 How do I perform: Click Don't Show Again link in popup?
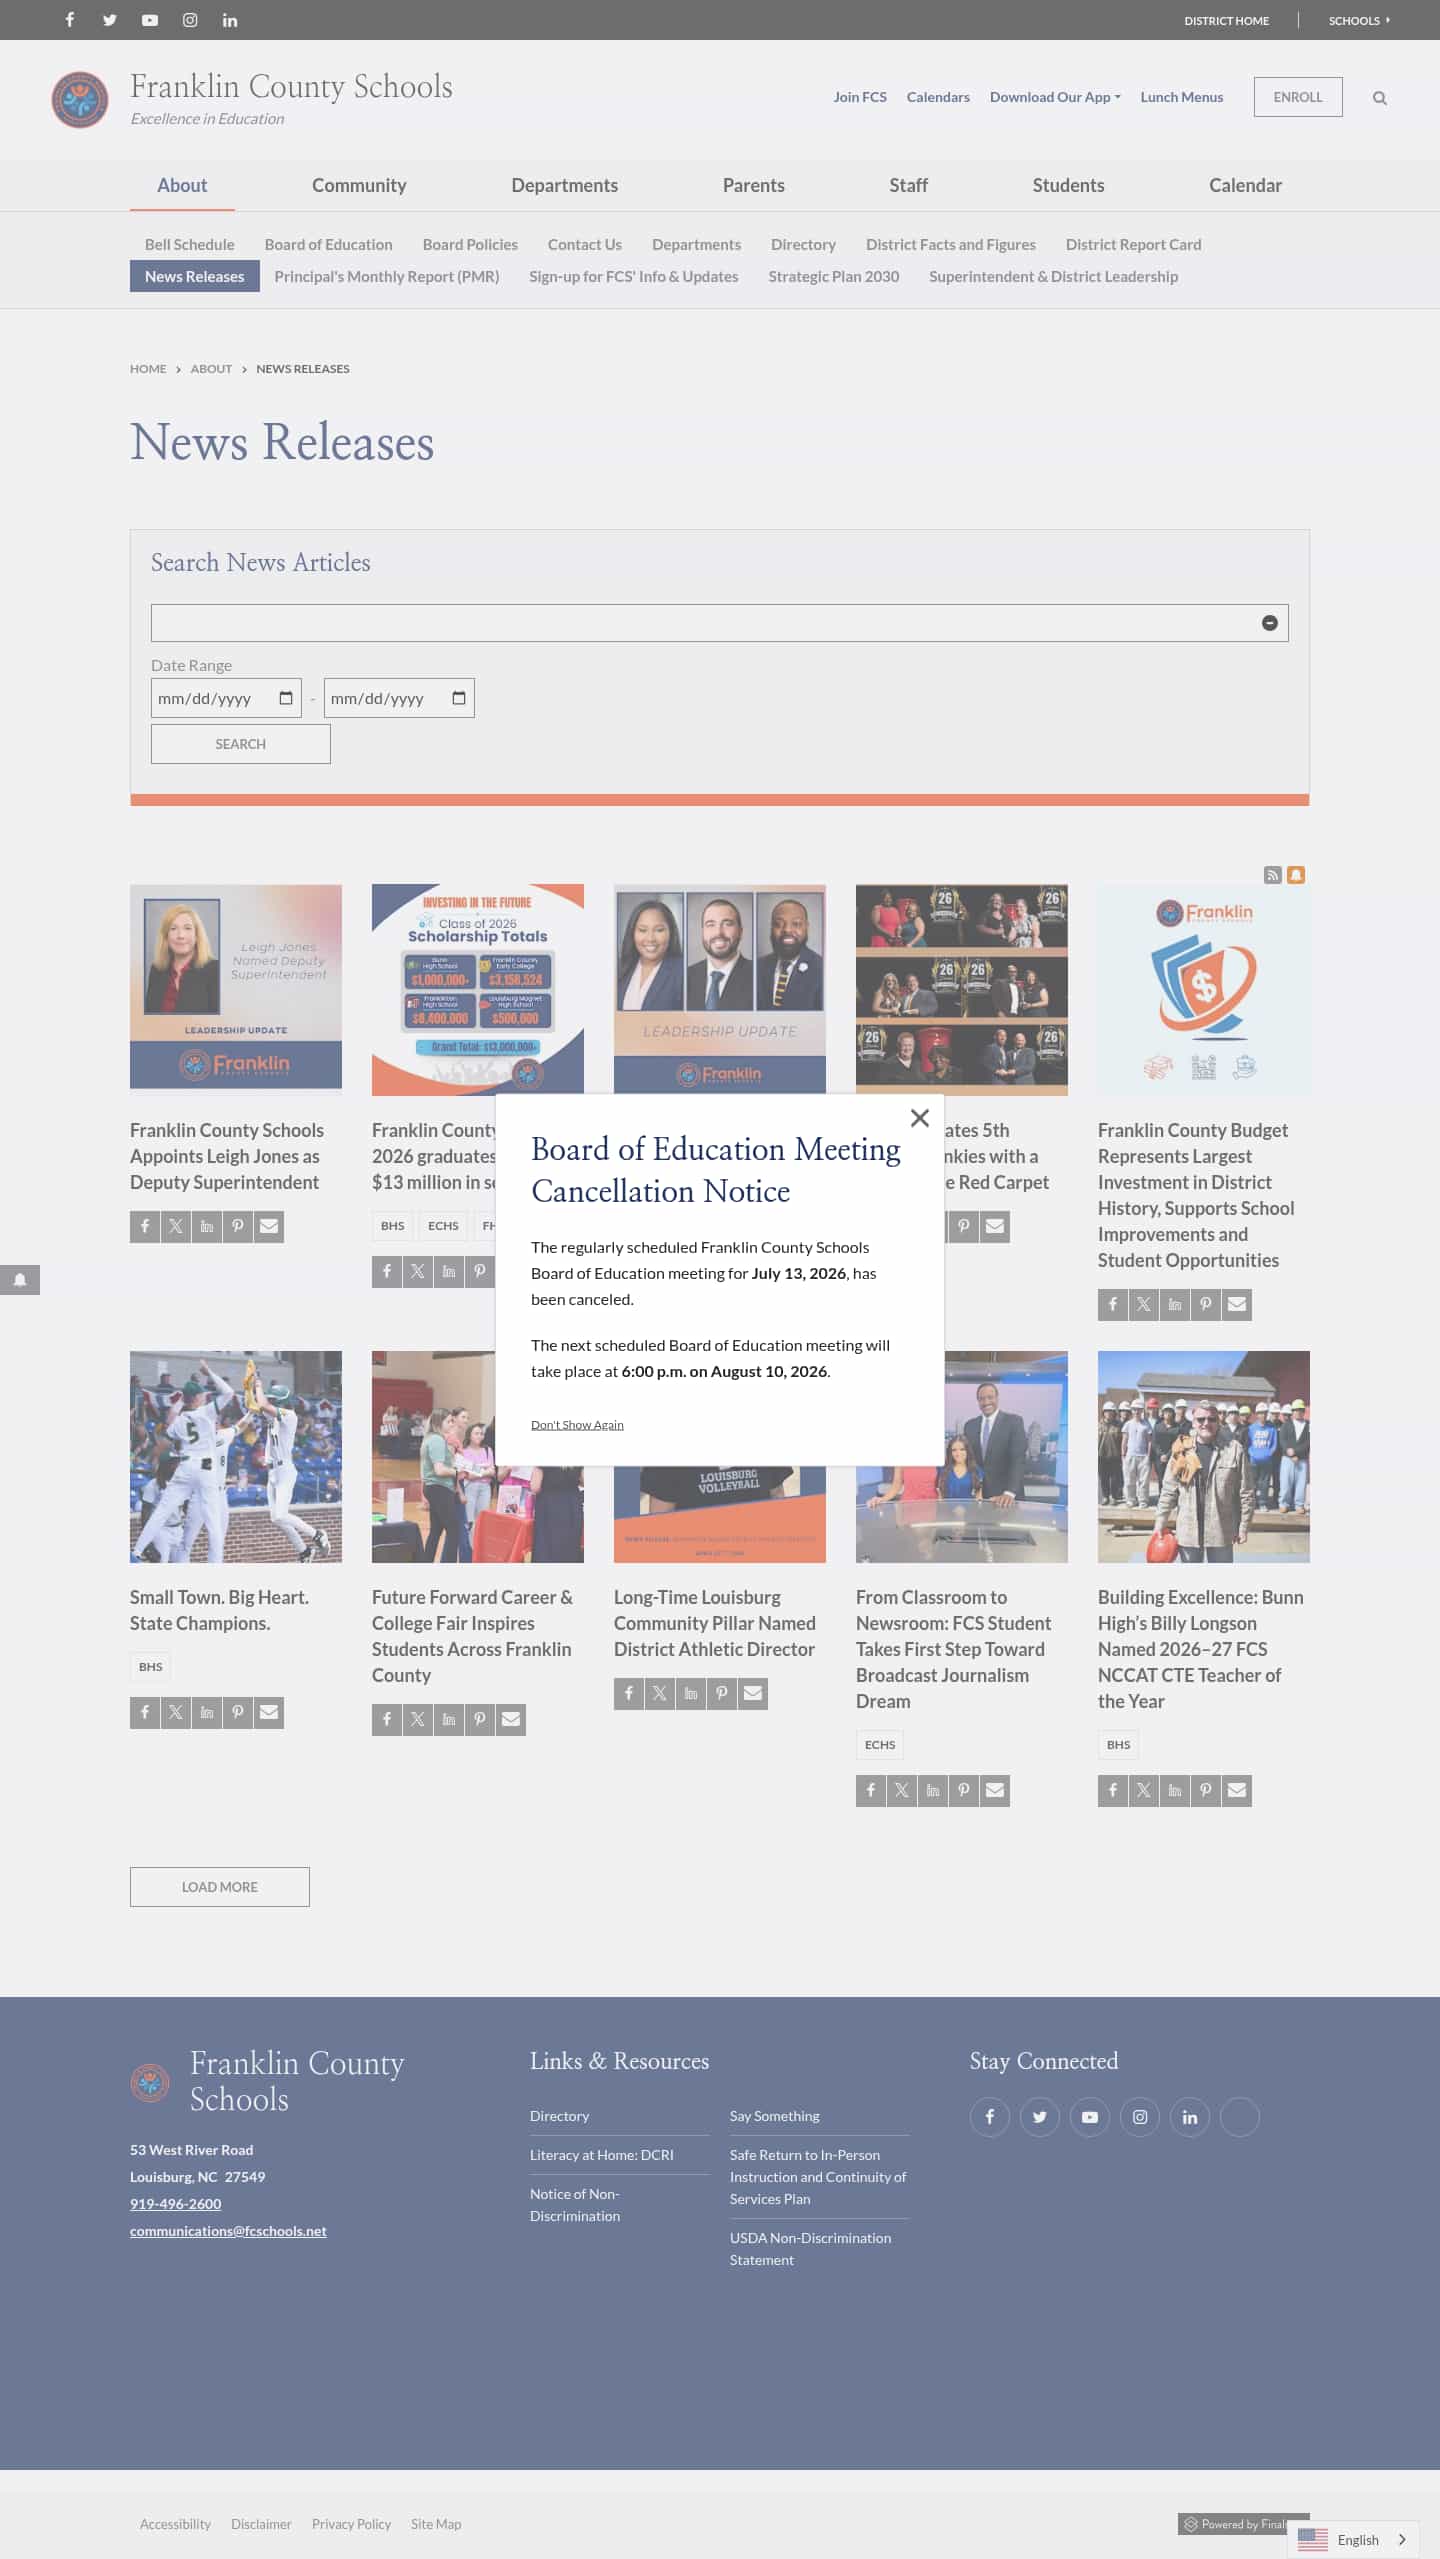click(x=577, y=1425)
